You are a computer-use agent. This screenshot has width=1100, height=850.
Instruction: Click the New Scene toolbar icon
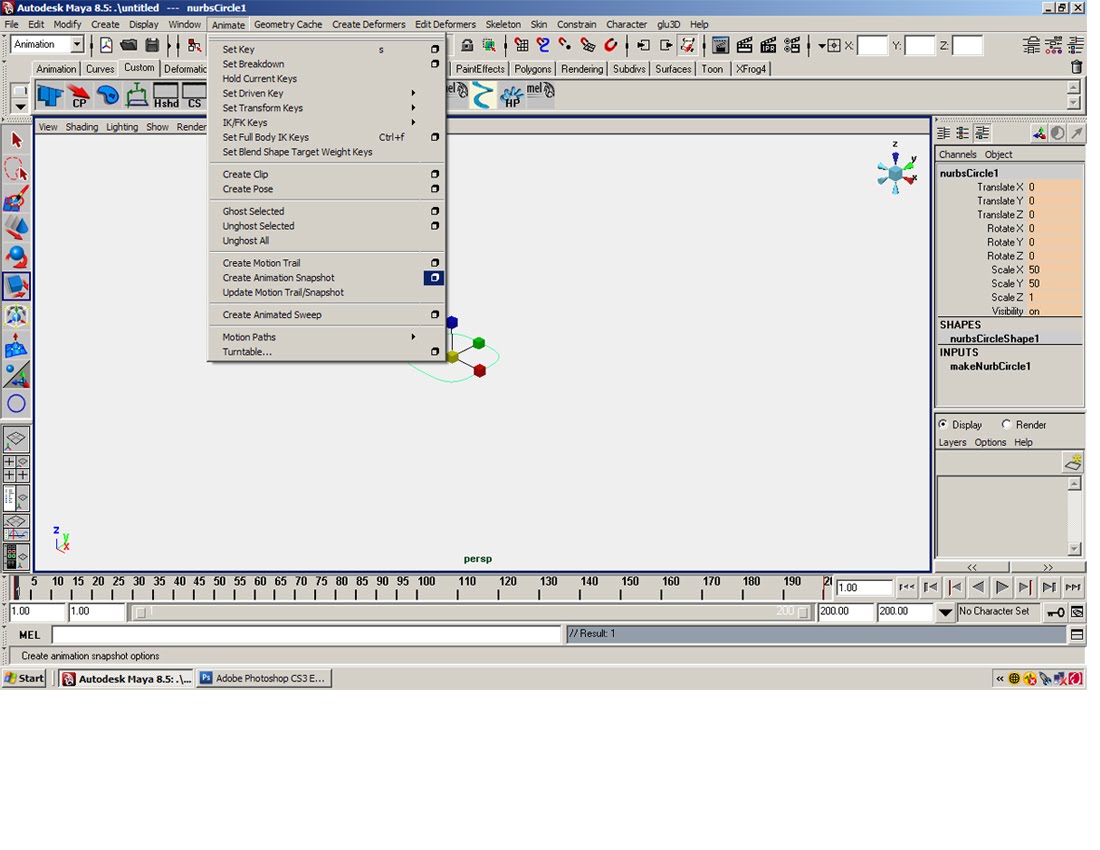pyautogui.click(x=106, y=46)
